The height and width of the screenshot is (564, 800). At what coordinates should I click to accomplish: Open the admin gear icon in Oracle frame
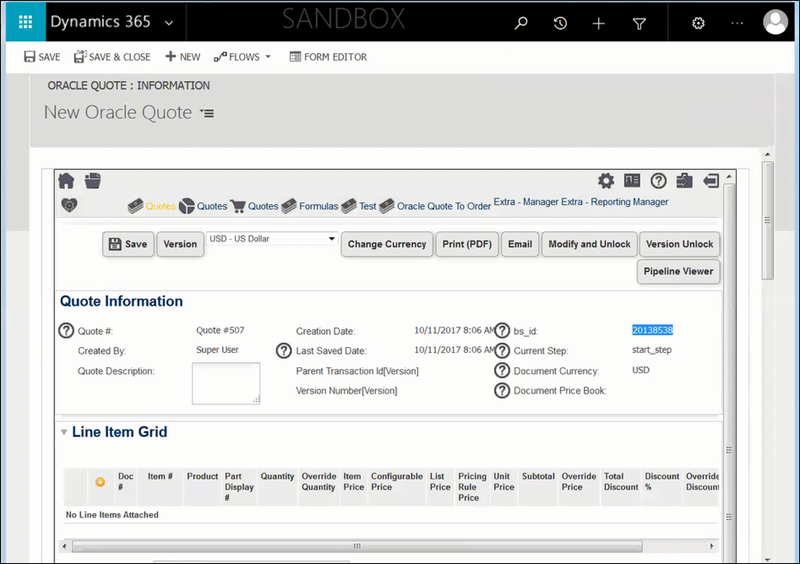pyautogui.click(x=606, y=181)
